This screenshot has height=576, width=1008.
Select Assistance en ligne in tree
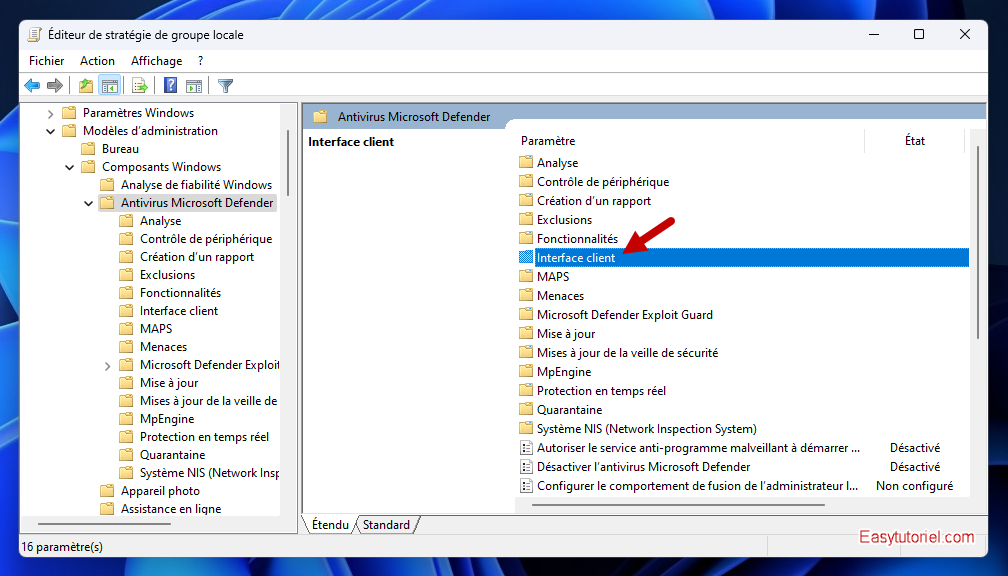[171, 508]
